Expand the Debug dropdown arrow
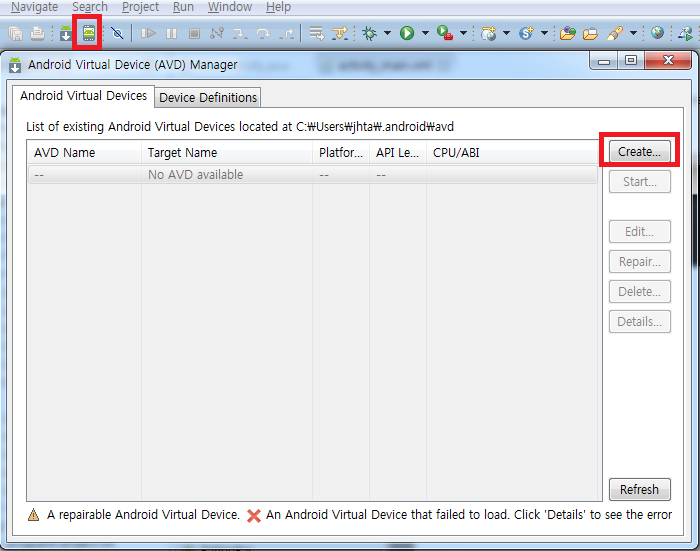This screenshot has width=700, height=551. pos(388,33)
